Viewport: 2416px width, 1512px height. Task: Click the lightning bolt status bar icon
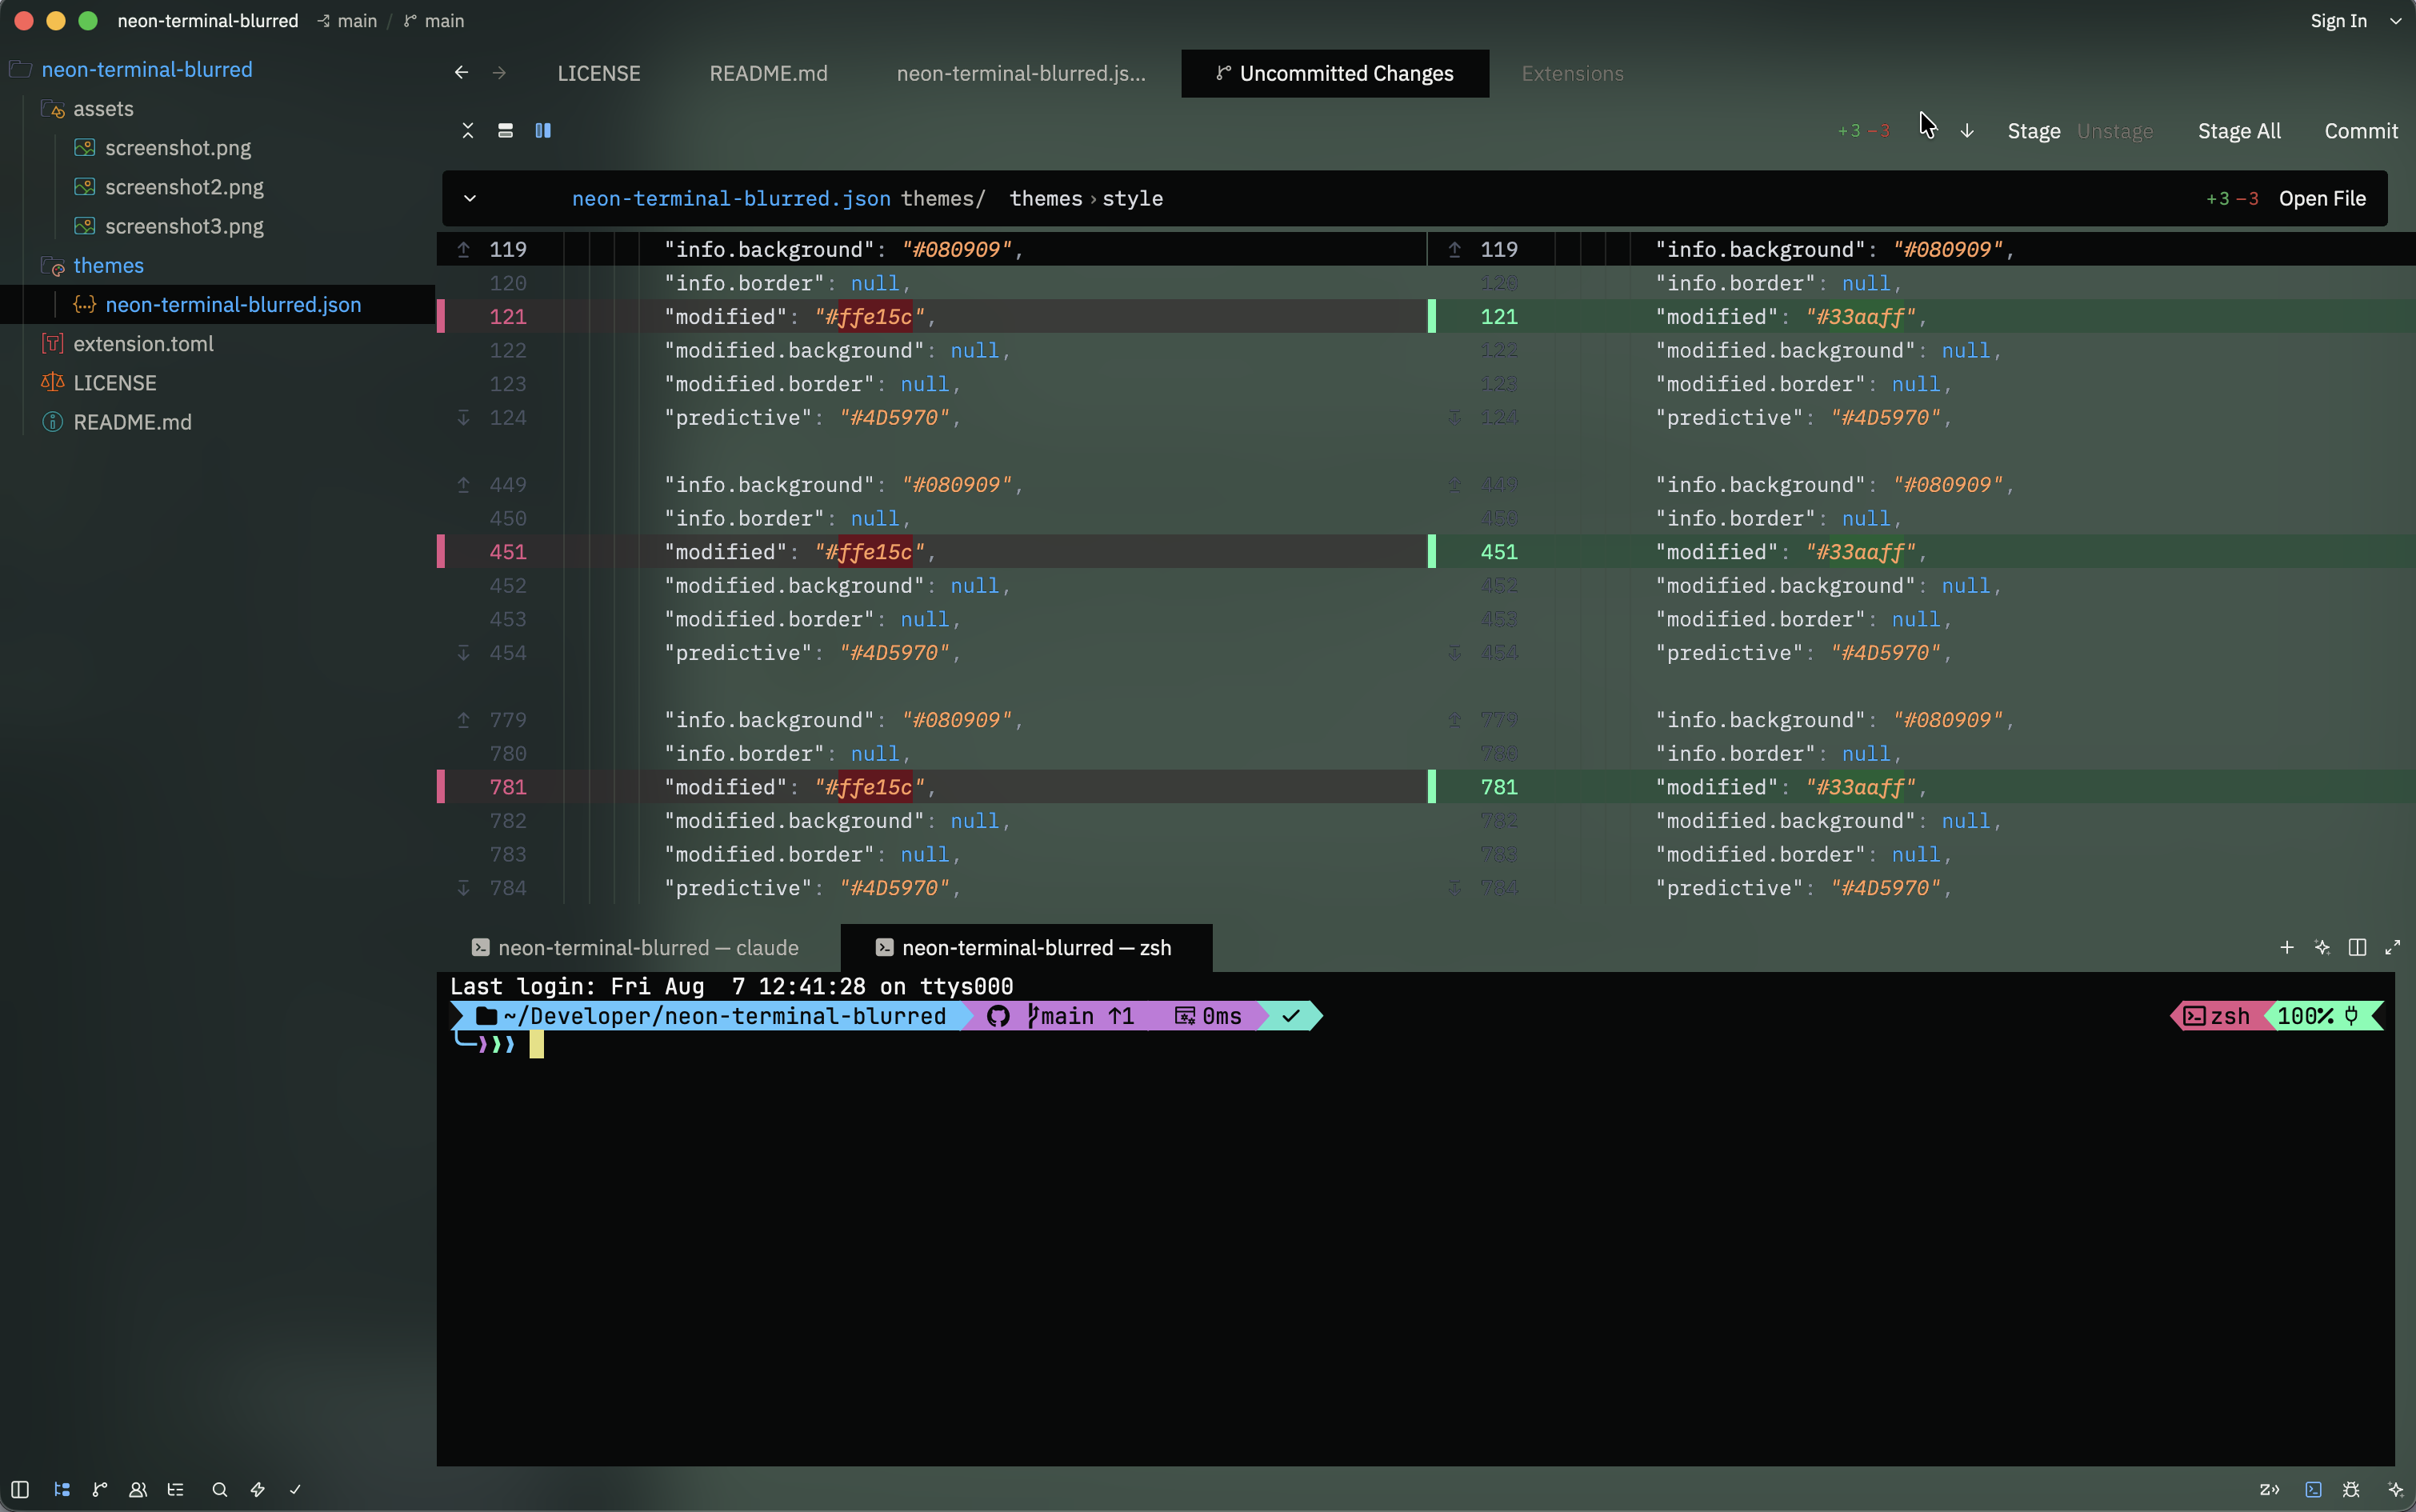[x=258, y=1489]
